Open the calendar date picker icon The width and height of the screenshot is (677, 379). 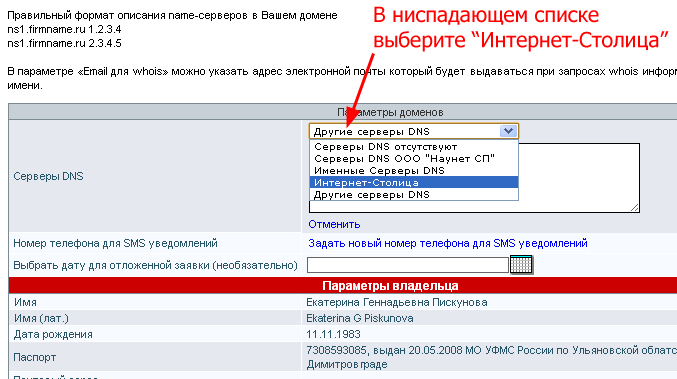coord(521,265)
